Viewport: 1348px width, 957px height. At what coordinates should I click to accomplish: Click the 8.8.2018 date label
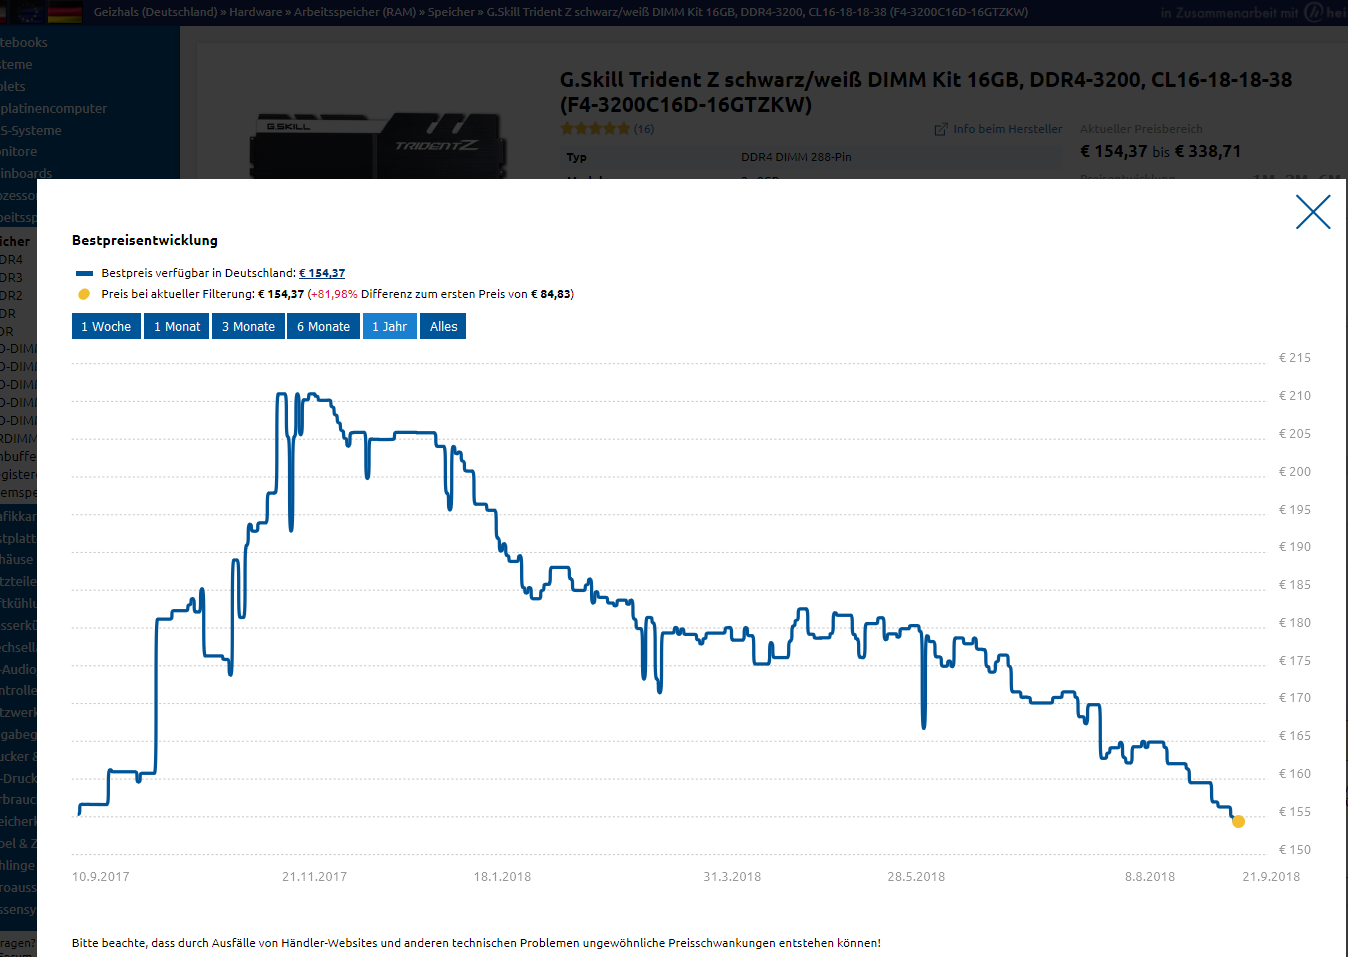pos(1150,877)
